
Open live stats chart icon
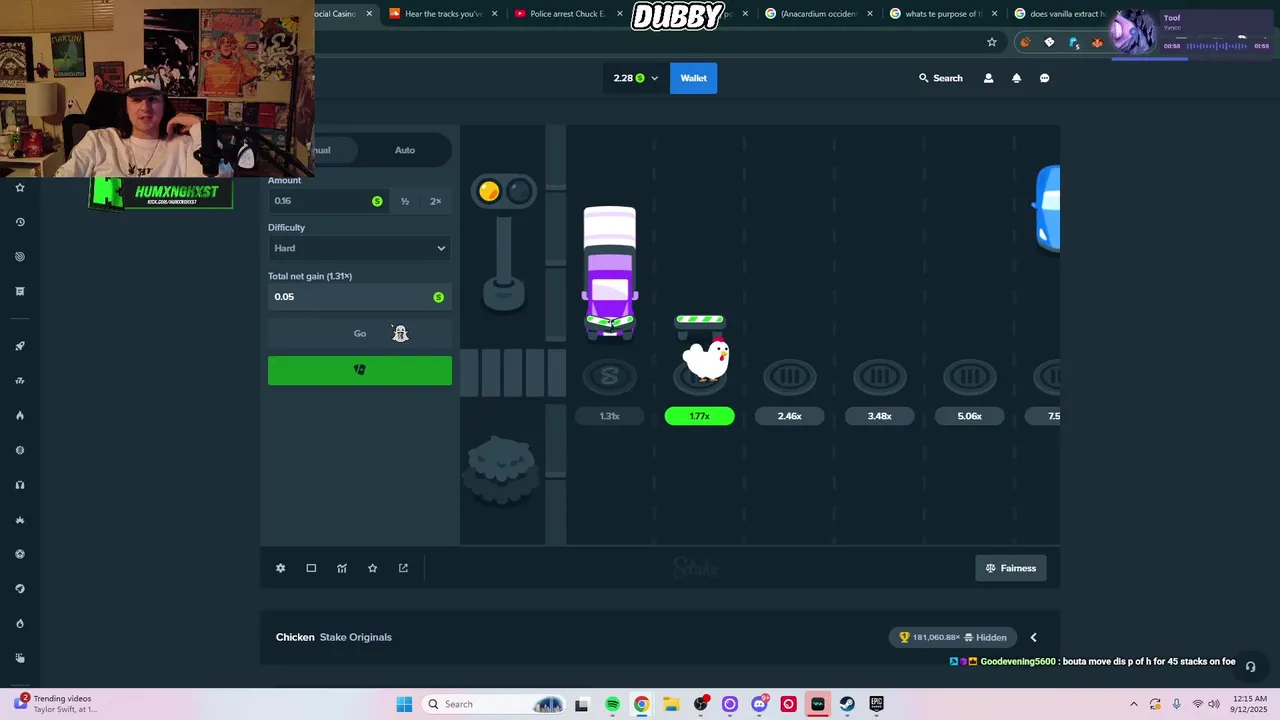pyautogui.click(x=342, y=568)
